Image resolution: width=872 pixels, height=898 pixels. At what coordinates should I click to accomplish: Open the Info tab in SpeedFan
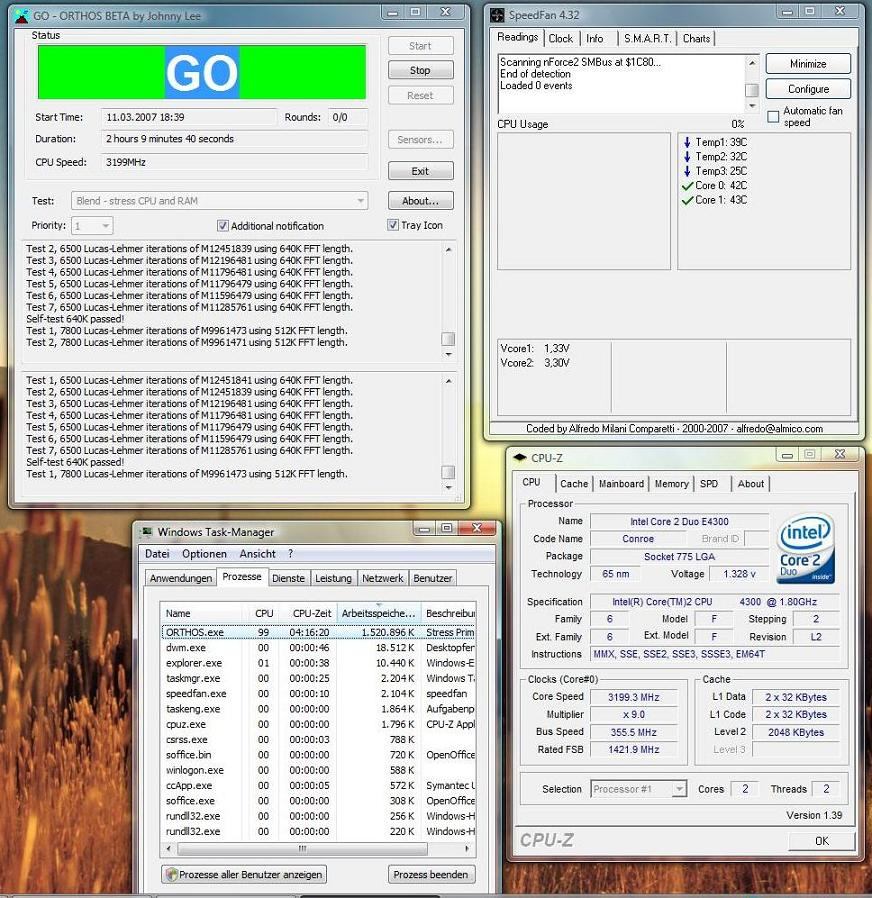pyautogui.click(x=594, y=38)
